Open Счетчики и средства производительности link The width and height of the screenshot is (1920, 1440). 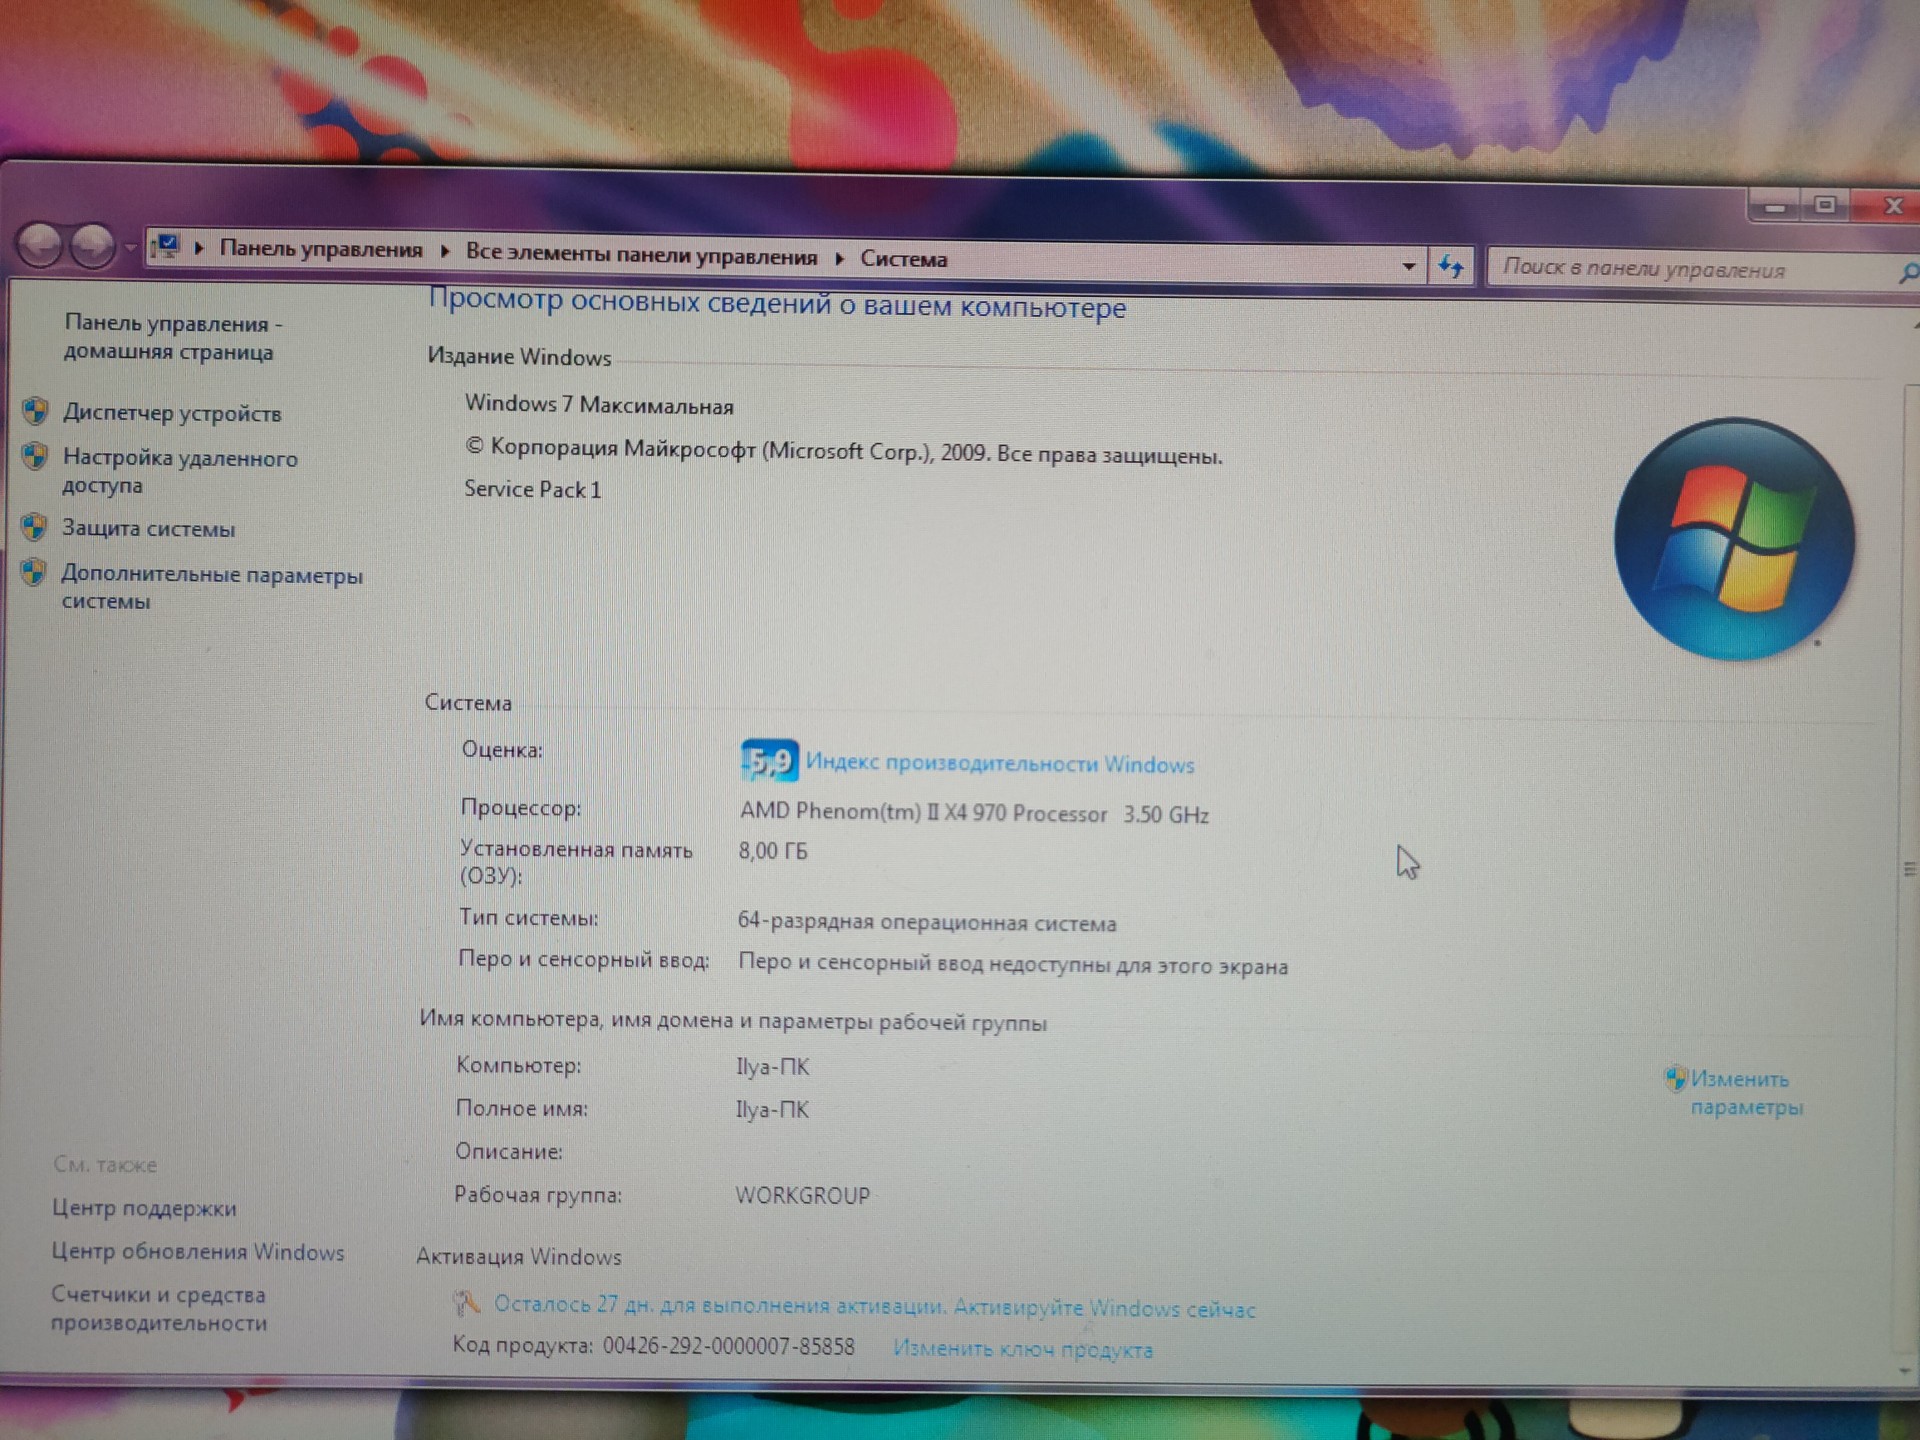[160, 1308]
